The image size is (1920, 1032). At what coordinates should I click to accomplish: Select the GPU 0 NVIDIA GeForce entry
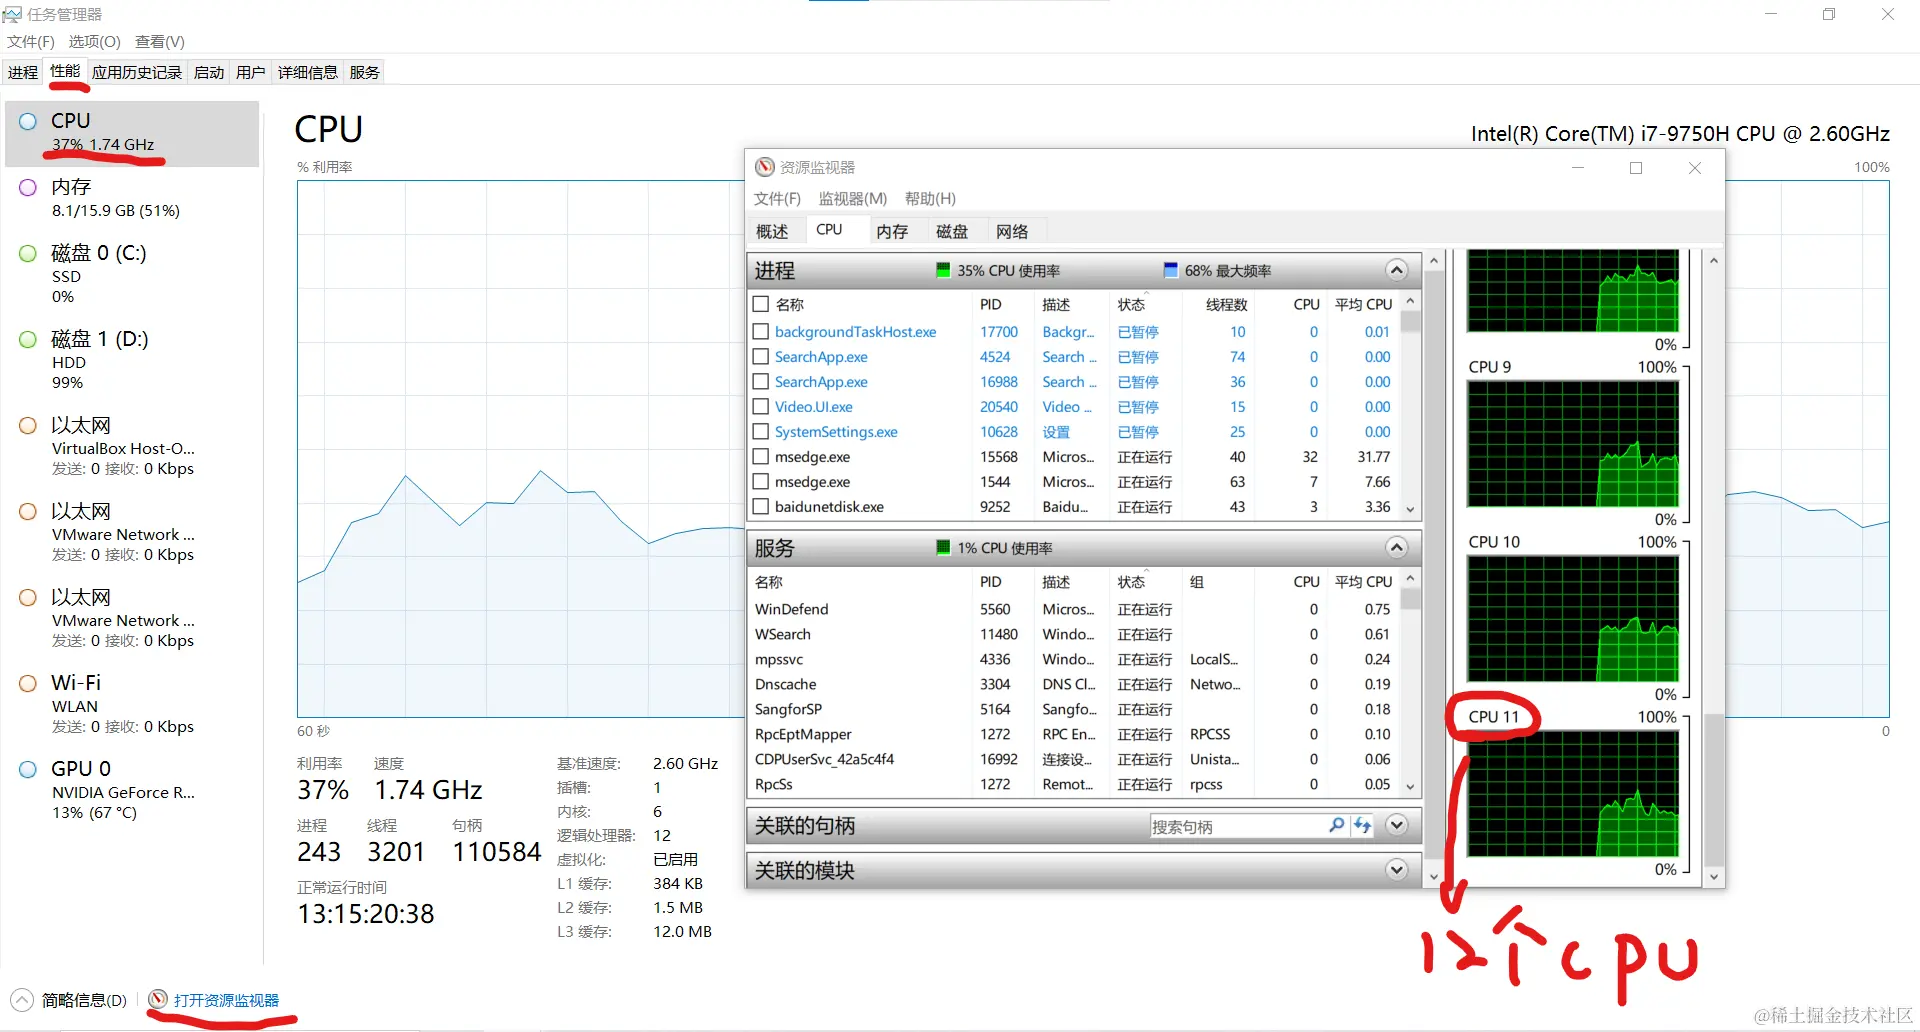tap(132, 790)
